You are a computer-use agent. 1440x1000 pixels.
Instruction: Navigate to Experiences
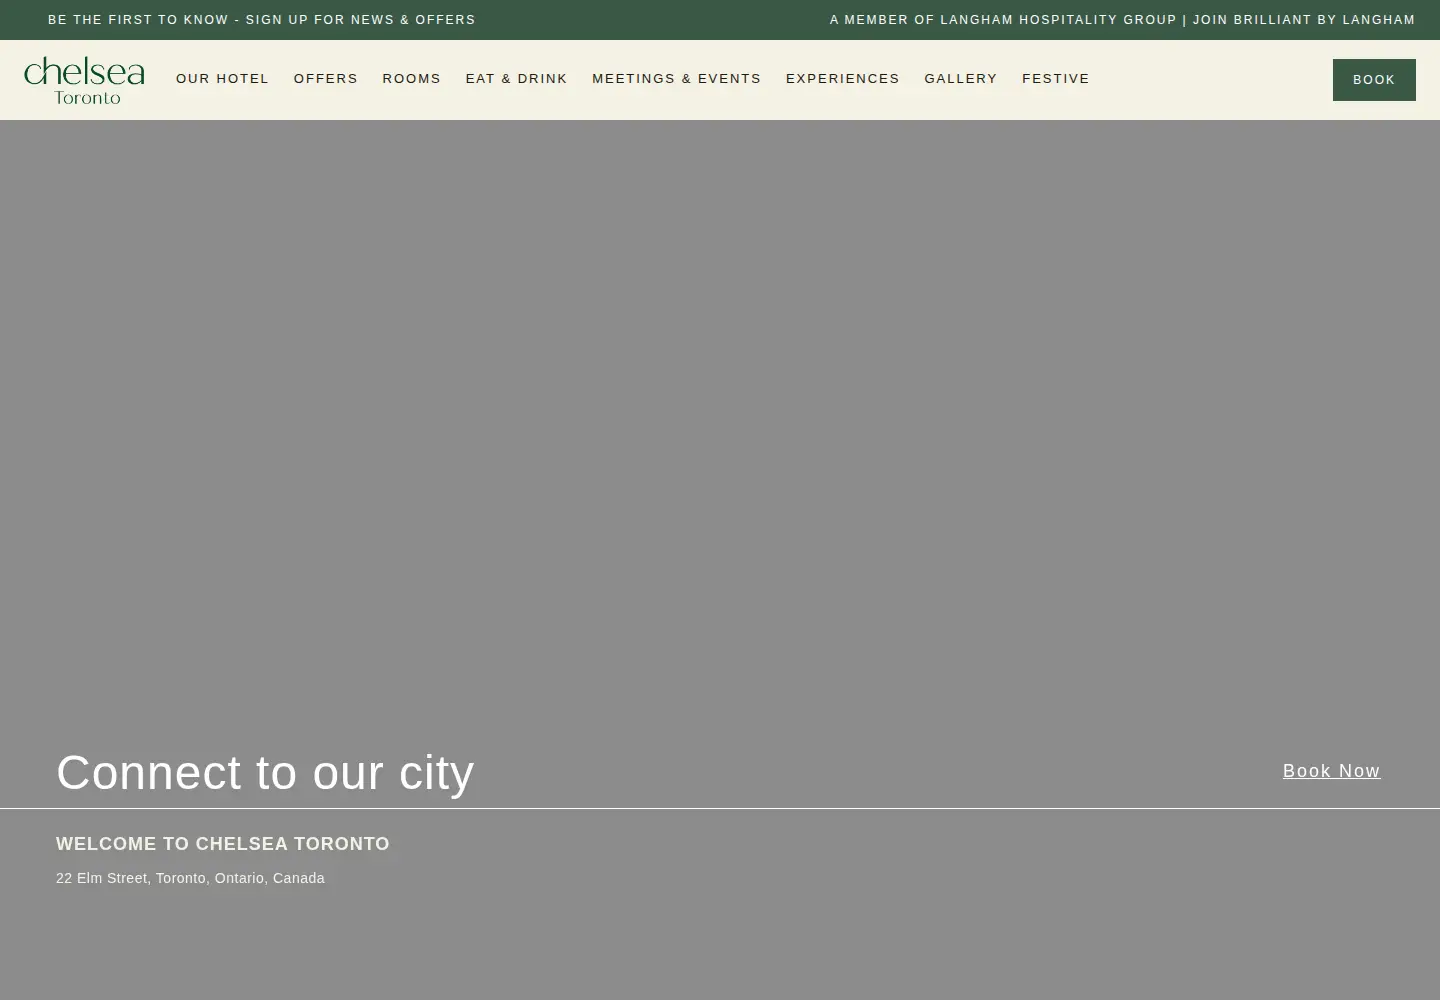click(842, 79)
